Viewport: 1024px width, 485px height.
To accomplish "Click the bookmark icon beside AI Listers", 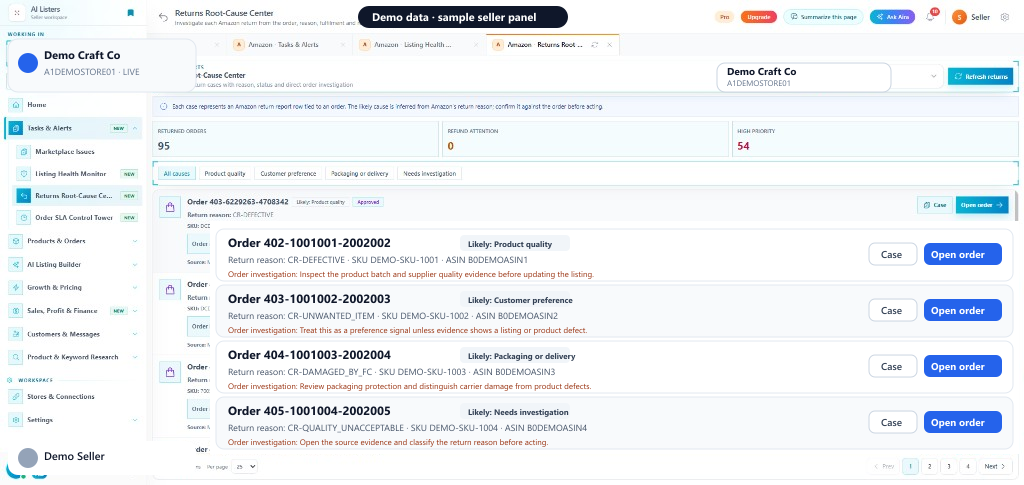I will 131,12.
